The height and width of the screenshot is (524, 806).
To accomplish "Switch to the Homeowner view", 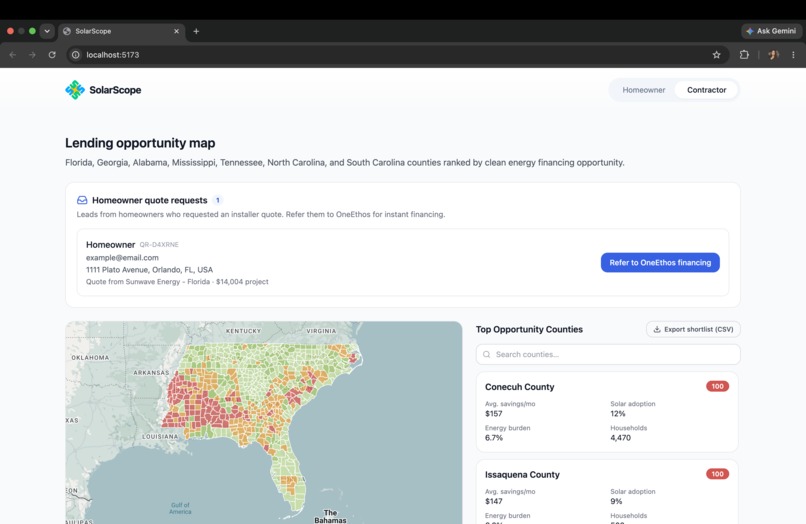I will (644, 90).
